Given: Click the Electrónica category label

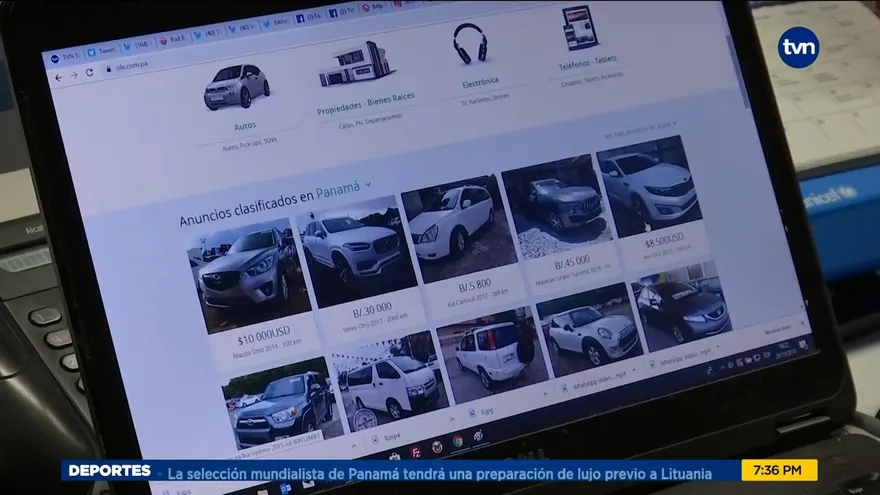Looking at the screenshot, I should [x=480, y=82].
